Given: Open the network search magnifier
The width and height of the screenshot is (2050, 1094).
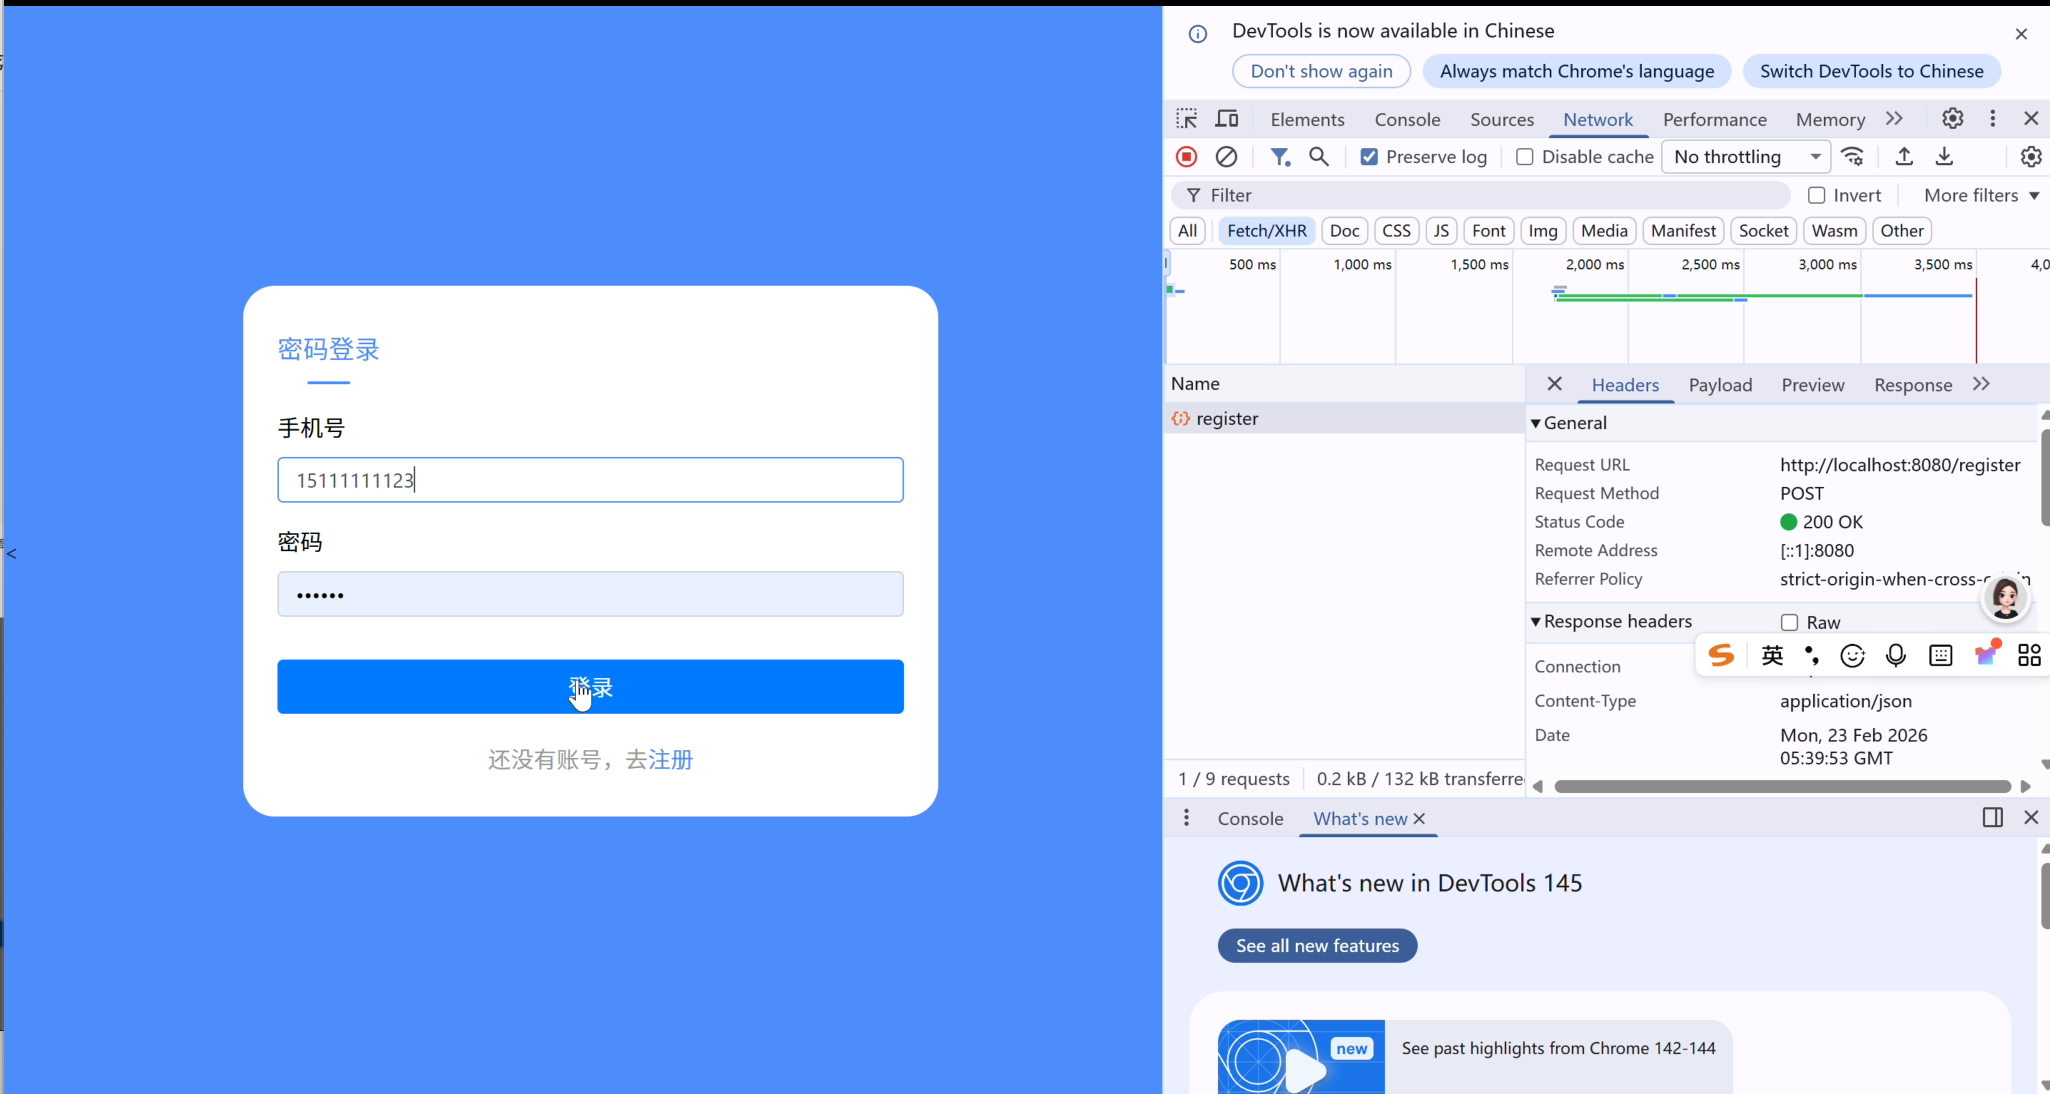Looking at the screenshot, I should pos(1319,157).
